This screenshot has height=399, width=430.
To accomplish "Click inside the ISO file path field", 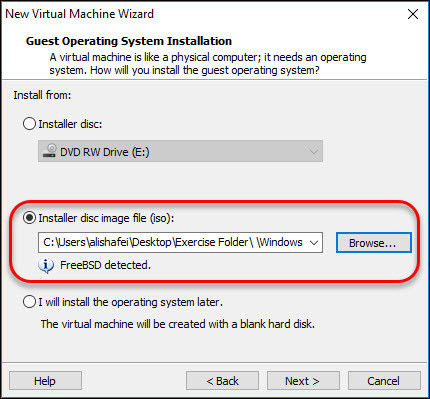I will pos(173,242).
